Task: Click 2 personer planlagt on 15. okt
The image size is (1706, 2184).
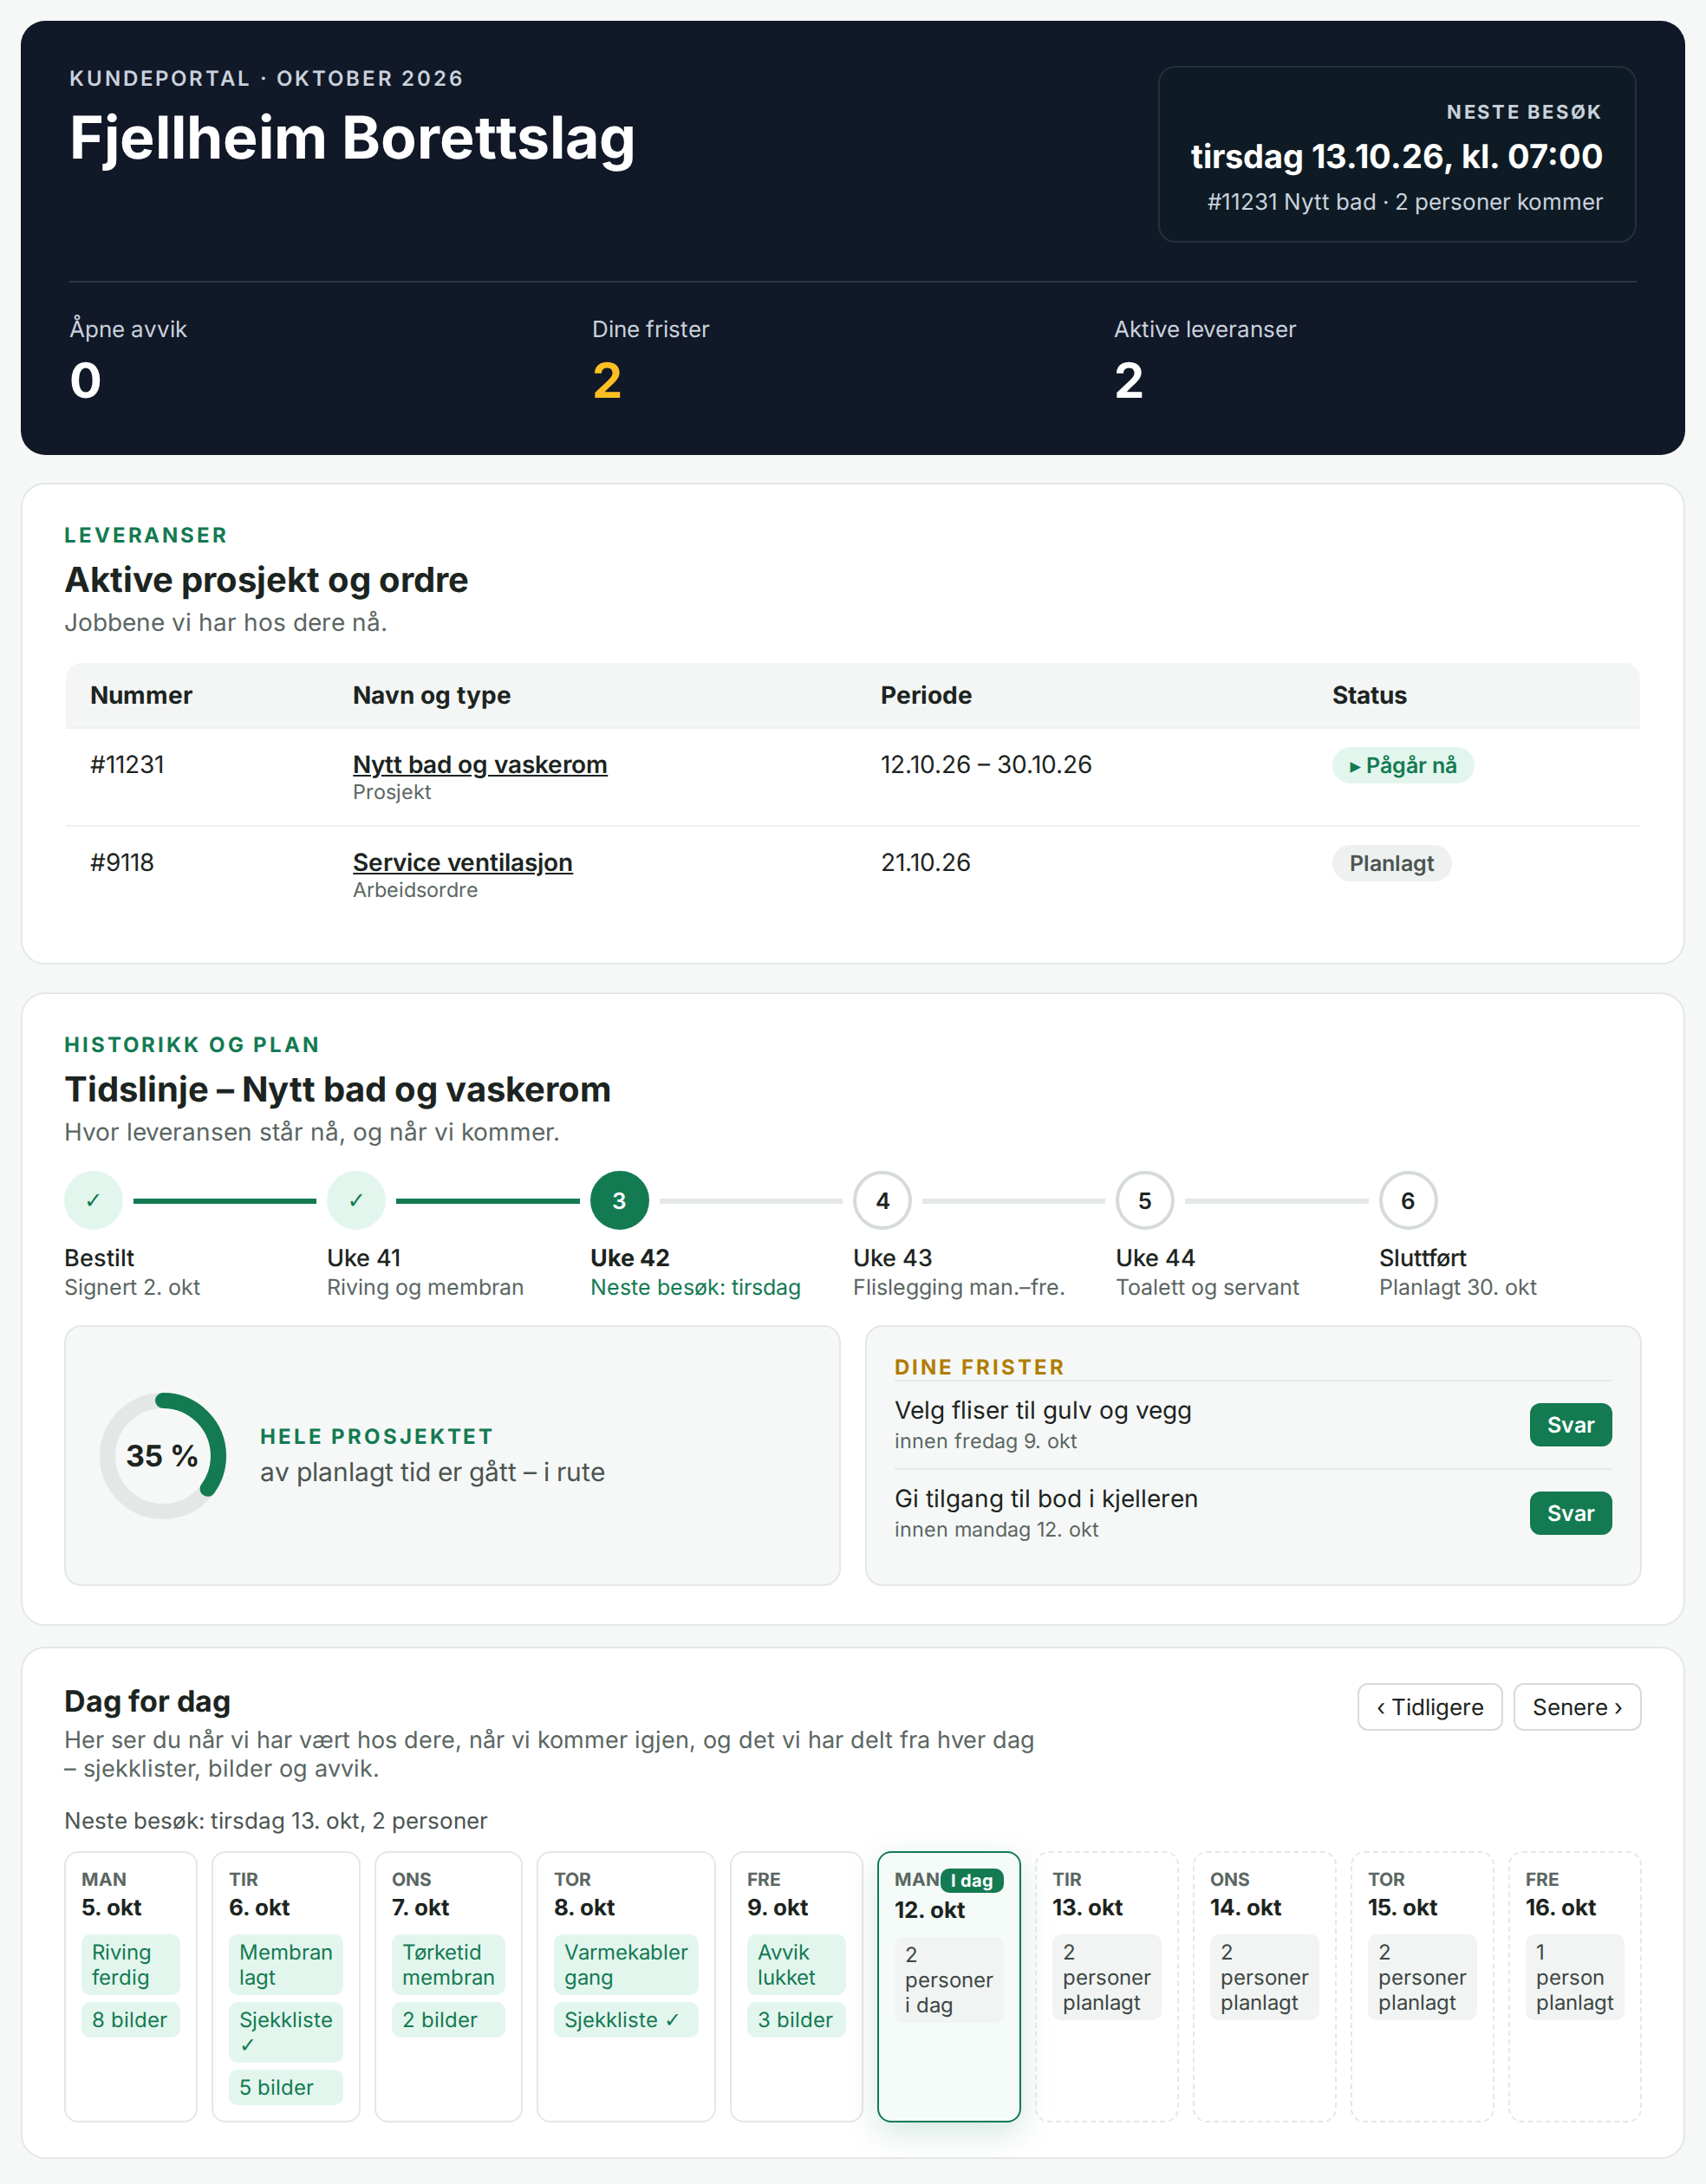Action: (x=1422, y=1977)
